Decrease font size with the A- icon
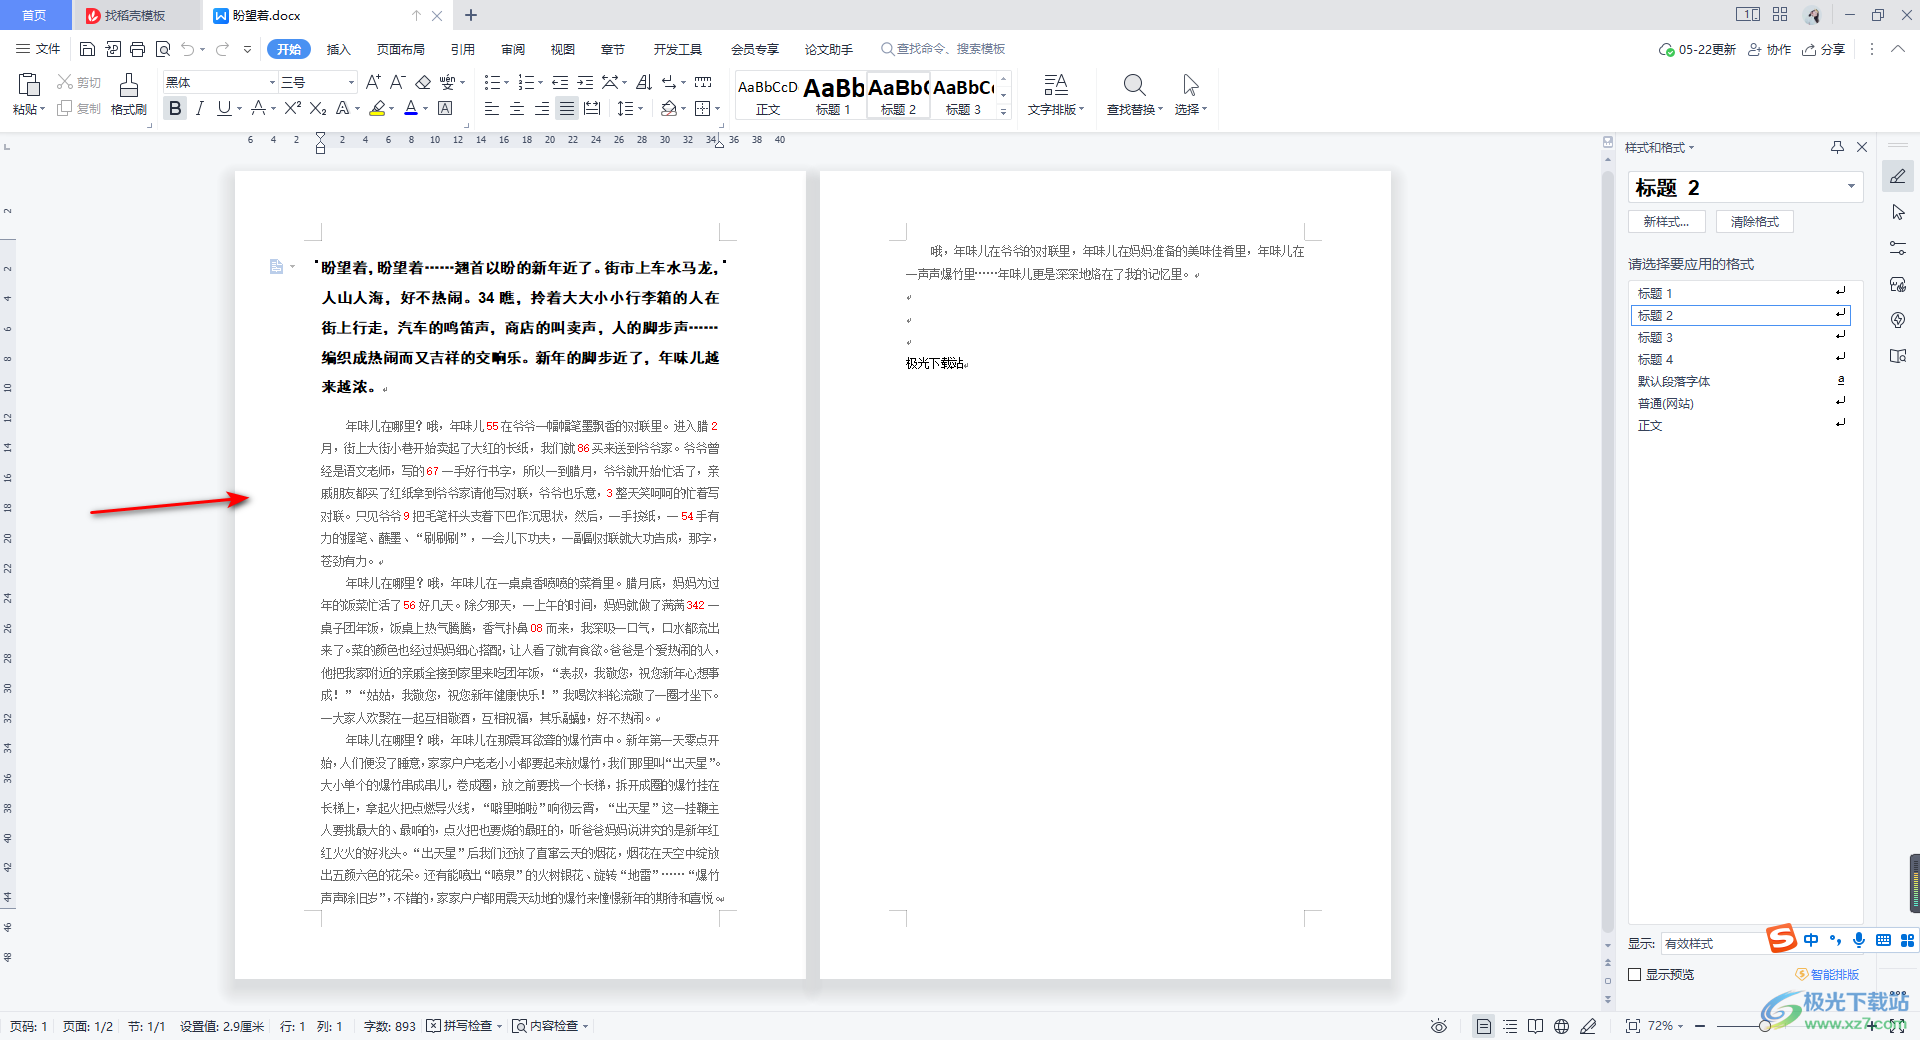1920x1040 pixels. (397, 82)
